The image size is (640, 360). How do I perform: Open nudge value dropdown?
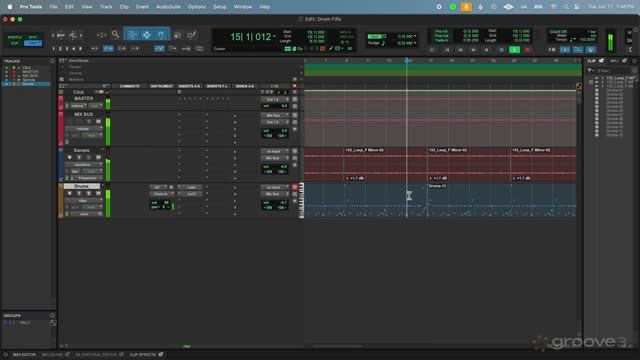(x=415, y=43)
